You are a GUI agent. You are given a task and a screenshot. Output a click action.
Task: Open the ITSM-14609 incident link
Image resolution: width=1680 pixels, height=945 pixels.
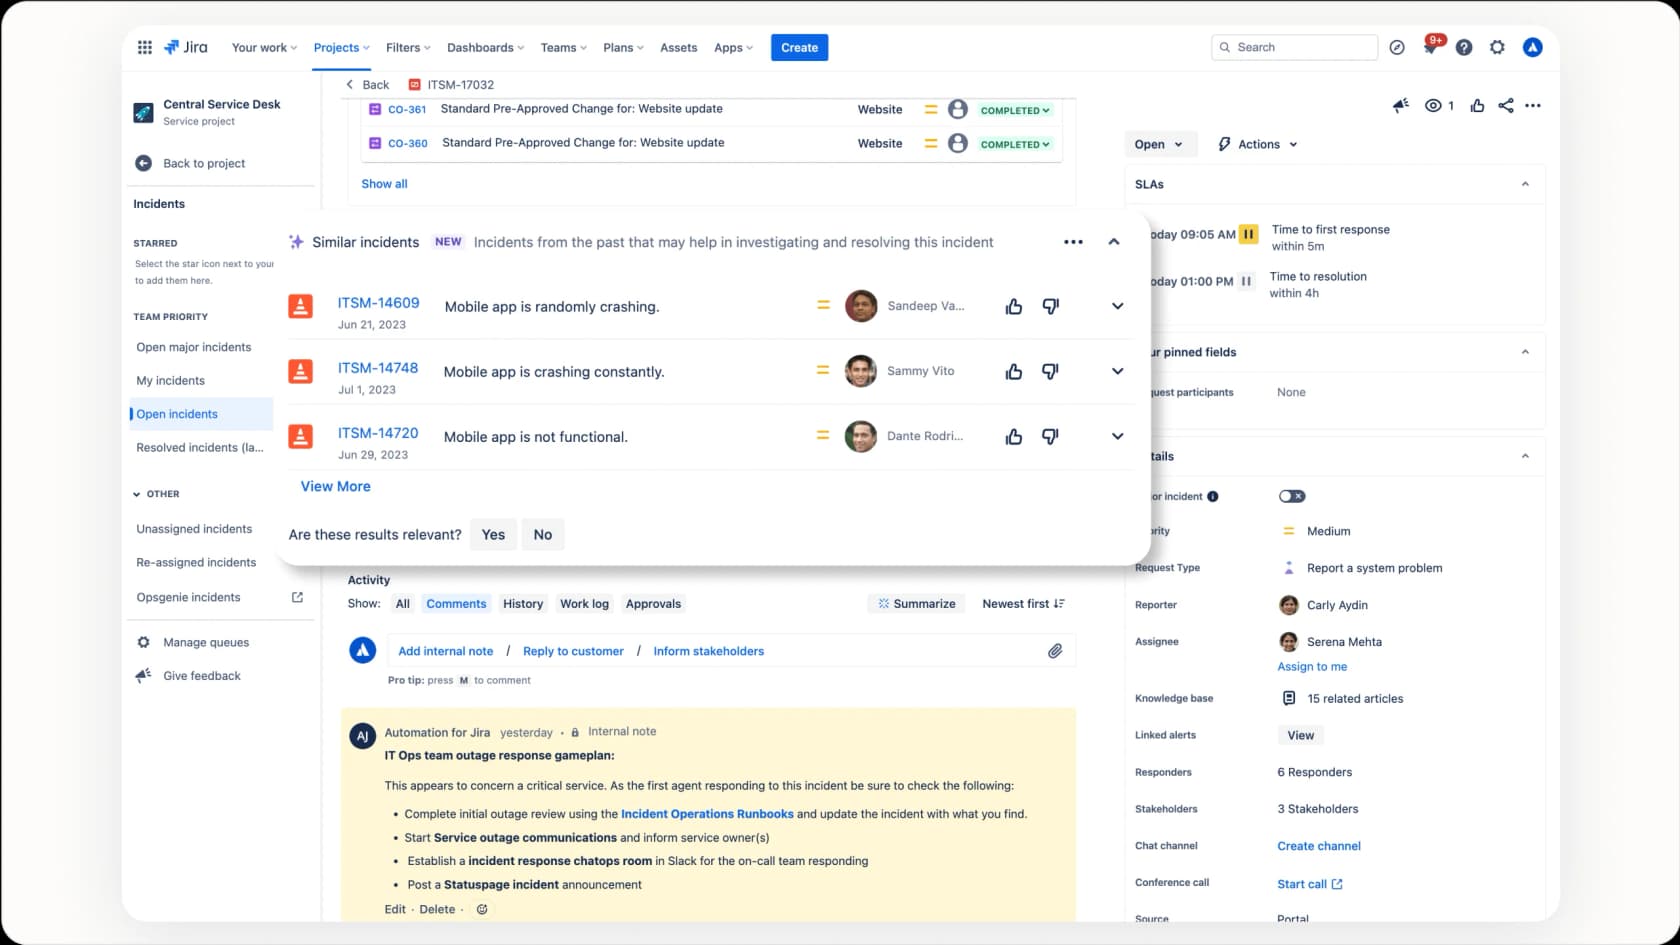point(378,303)
